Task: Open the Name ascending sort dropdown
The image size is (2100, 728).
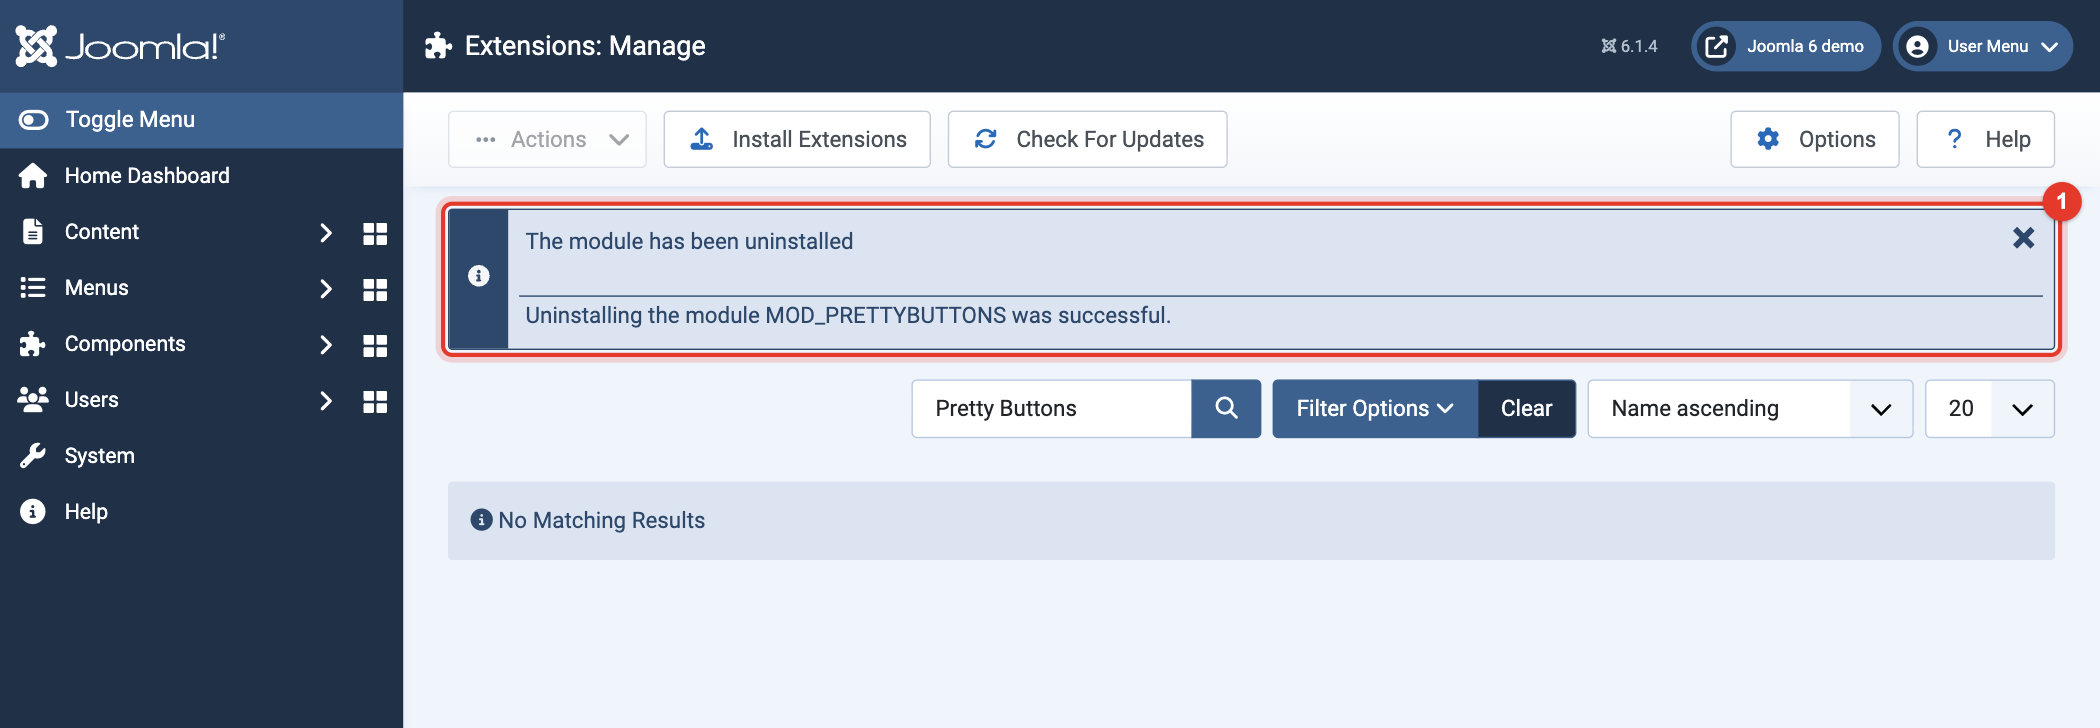Action: [x=1750, y=408]
